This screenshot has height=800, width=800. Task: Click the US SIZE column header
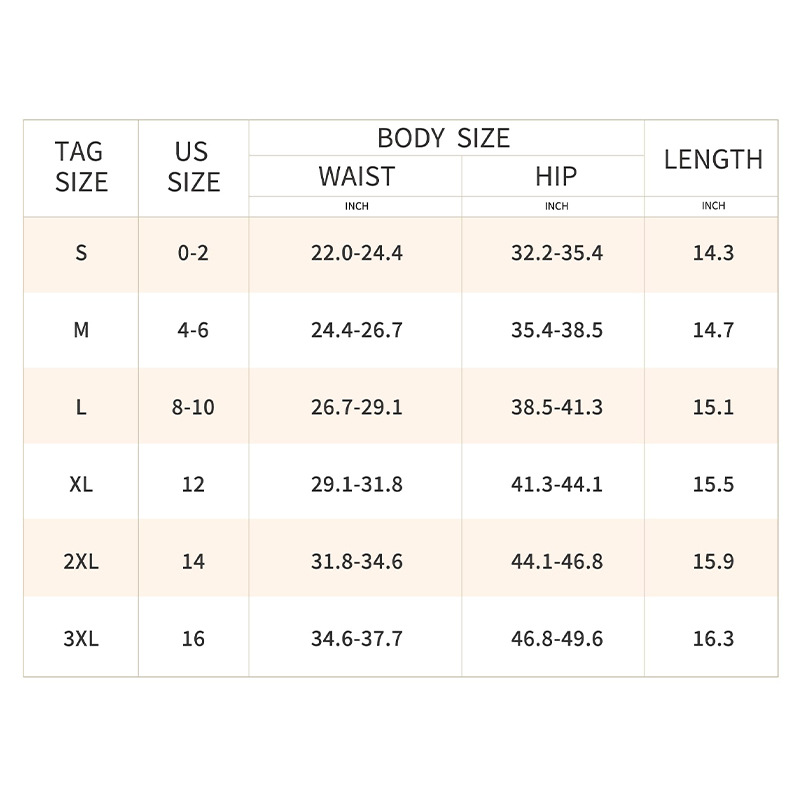point(193,167)
